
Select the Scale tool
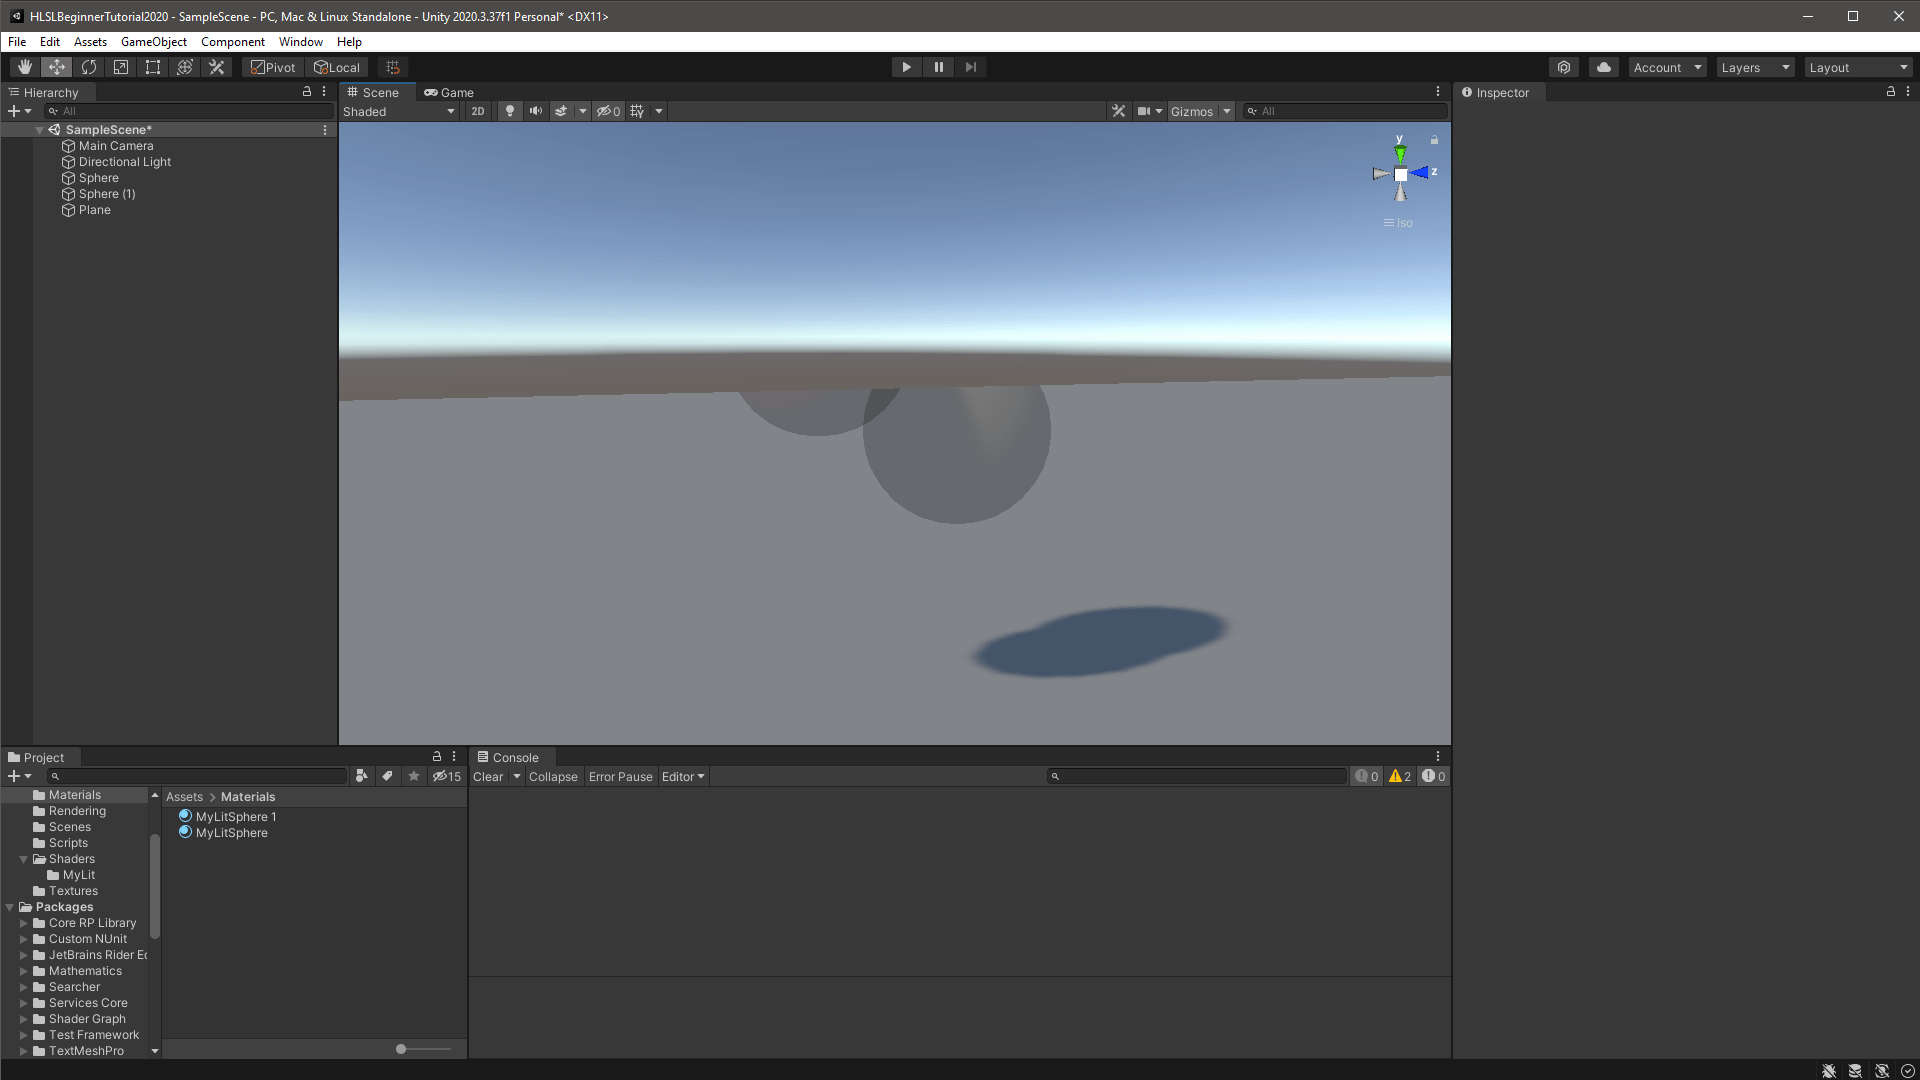[x=120, y=67]
